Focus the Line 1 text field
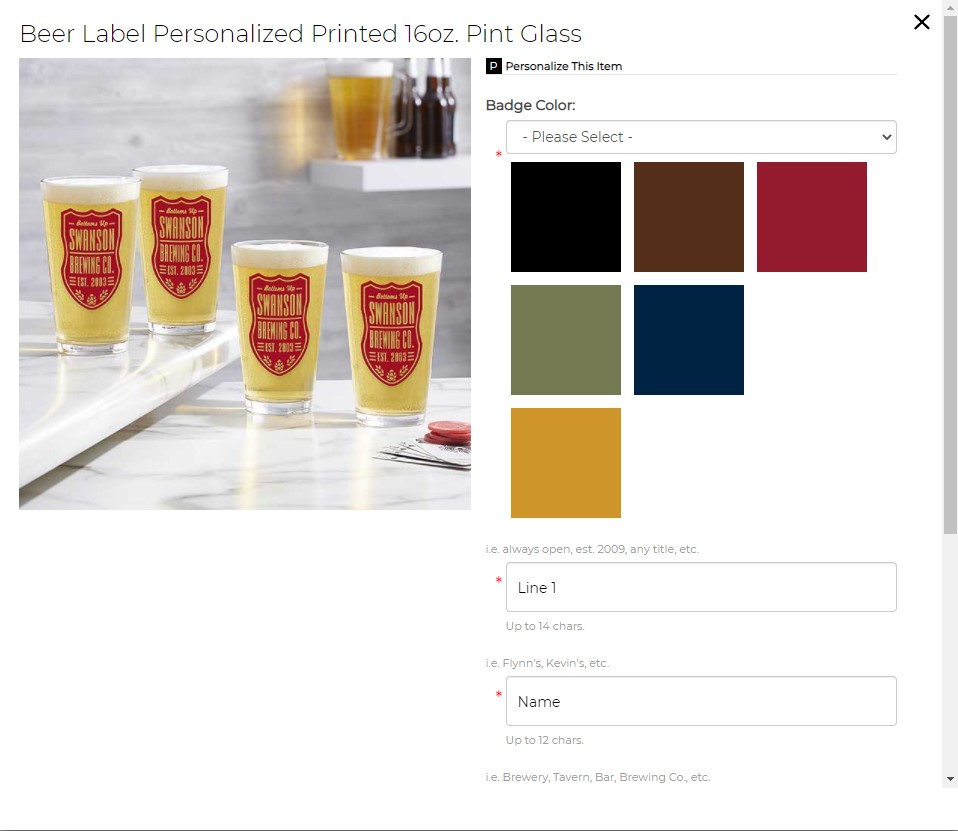Viewport: 958px width, 831px height. (x=701, y=587)
